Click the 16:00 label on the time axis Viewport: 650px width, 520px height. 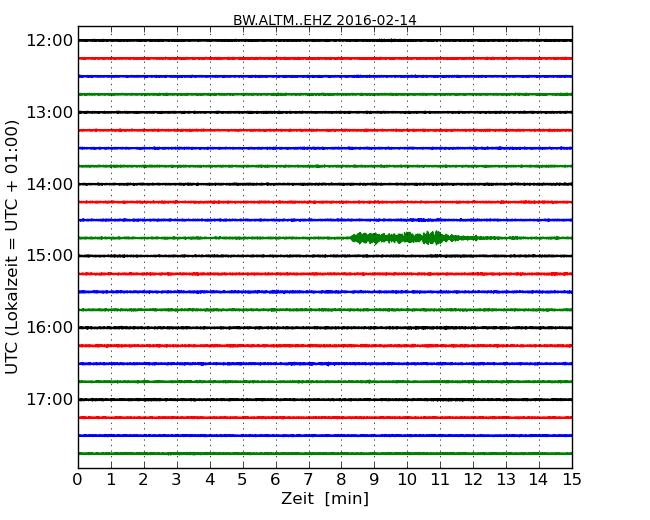(x=49, y=328)
